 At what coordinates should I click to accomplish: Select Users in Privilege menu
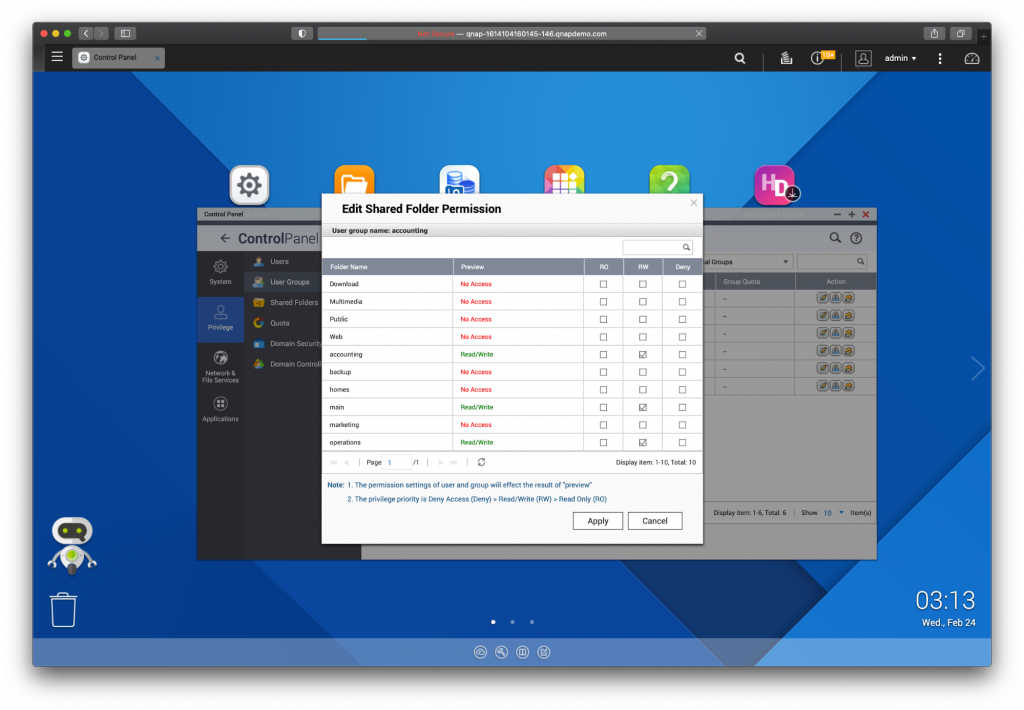282,261
